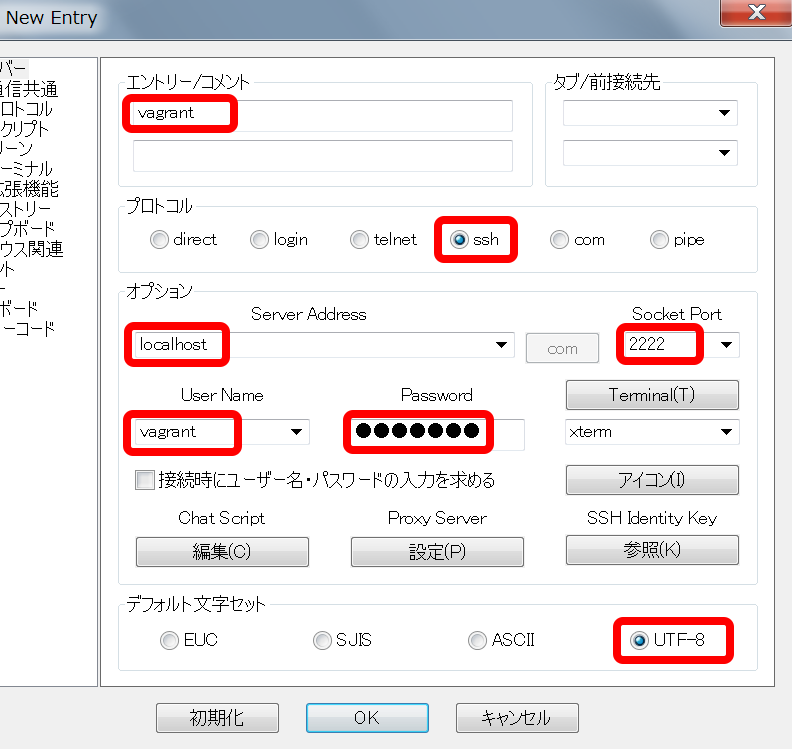Click the Proxy Server 設定(P) button
This screenshot has height=749, width=792.
(437, 552)
